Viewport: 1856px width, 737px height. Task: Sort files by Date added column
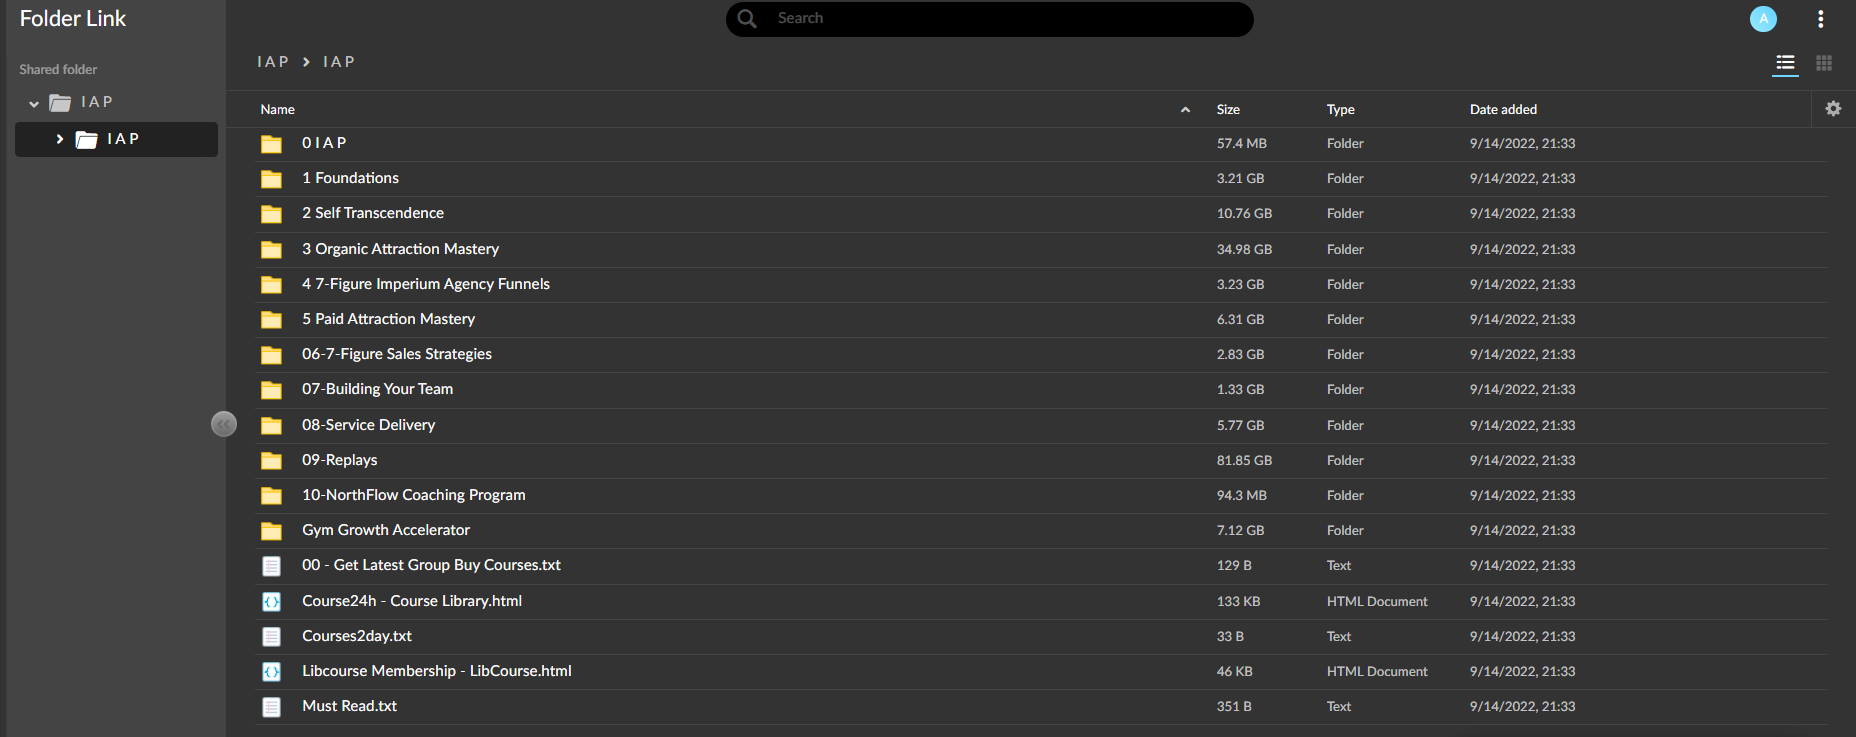coord(1503,110)
